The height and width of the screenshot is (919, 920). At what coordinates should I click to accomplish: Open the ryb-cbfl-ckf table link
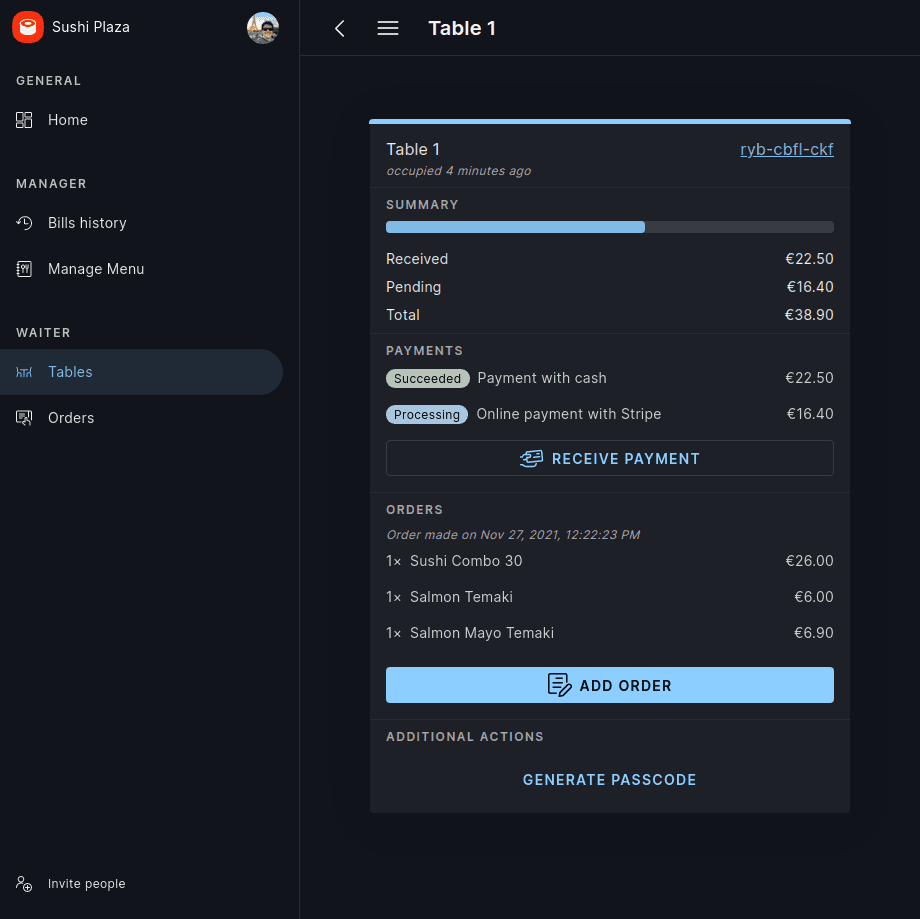[x=786, y=150]
